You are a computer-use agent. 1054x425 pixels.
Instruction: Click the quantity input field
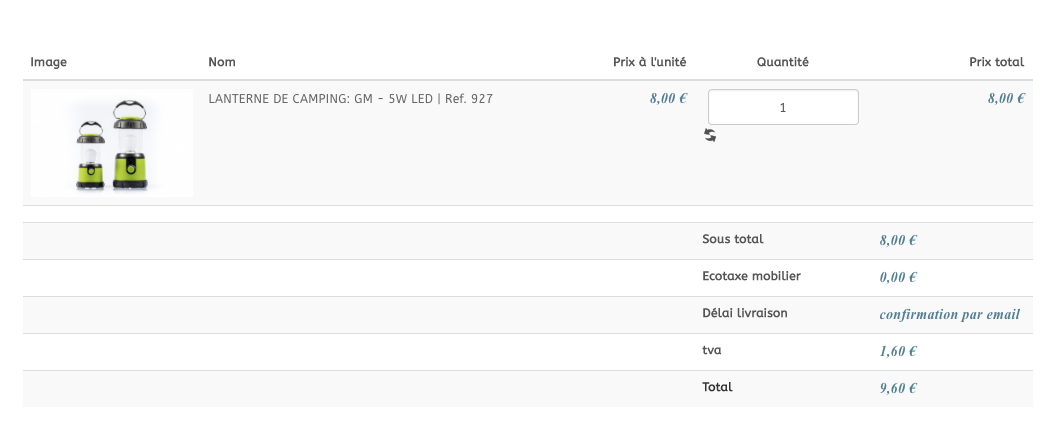783,107
